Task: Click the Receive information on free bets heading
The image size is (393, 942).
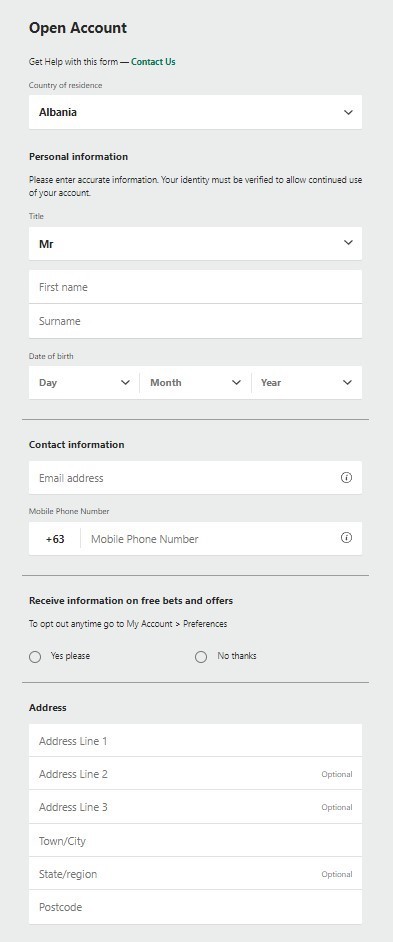Action: pyautogui.click(x=131, y=601)
